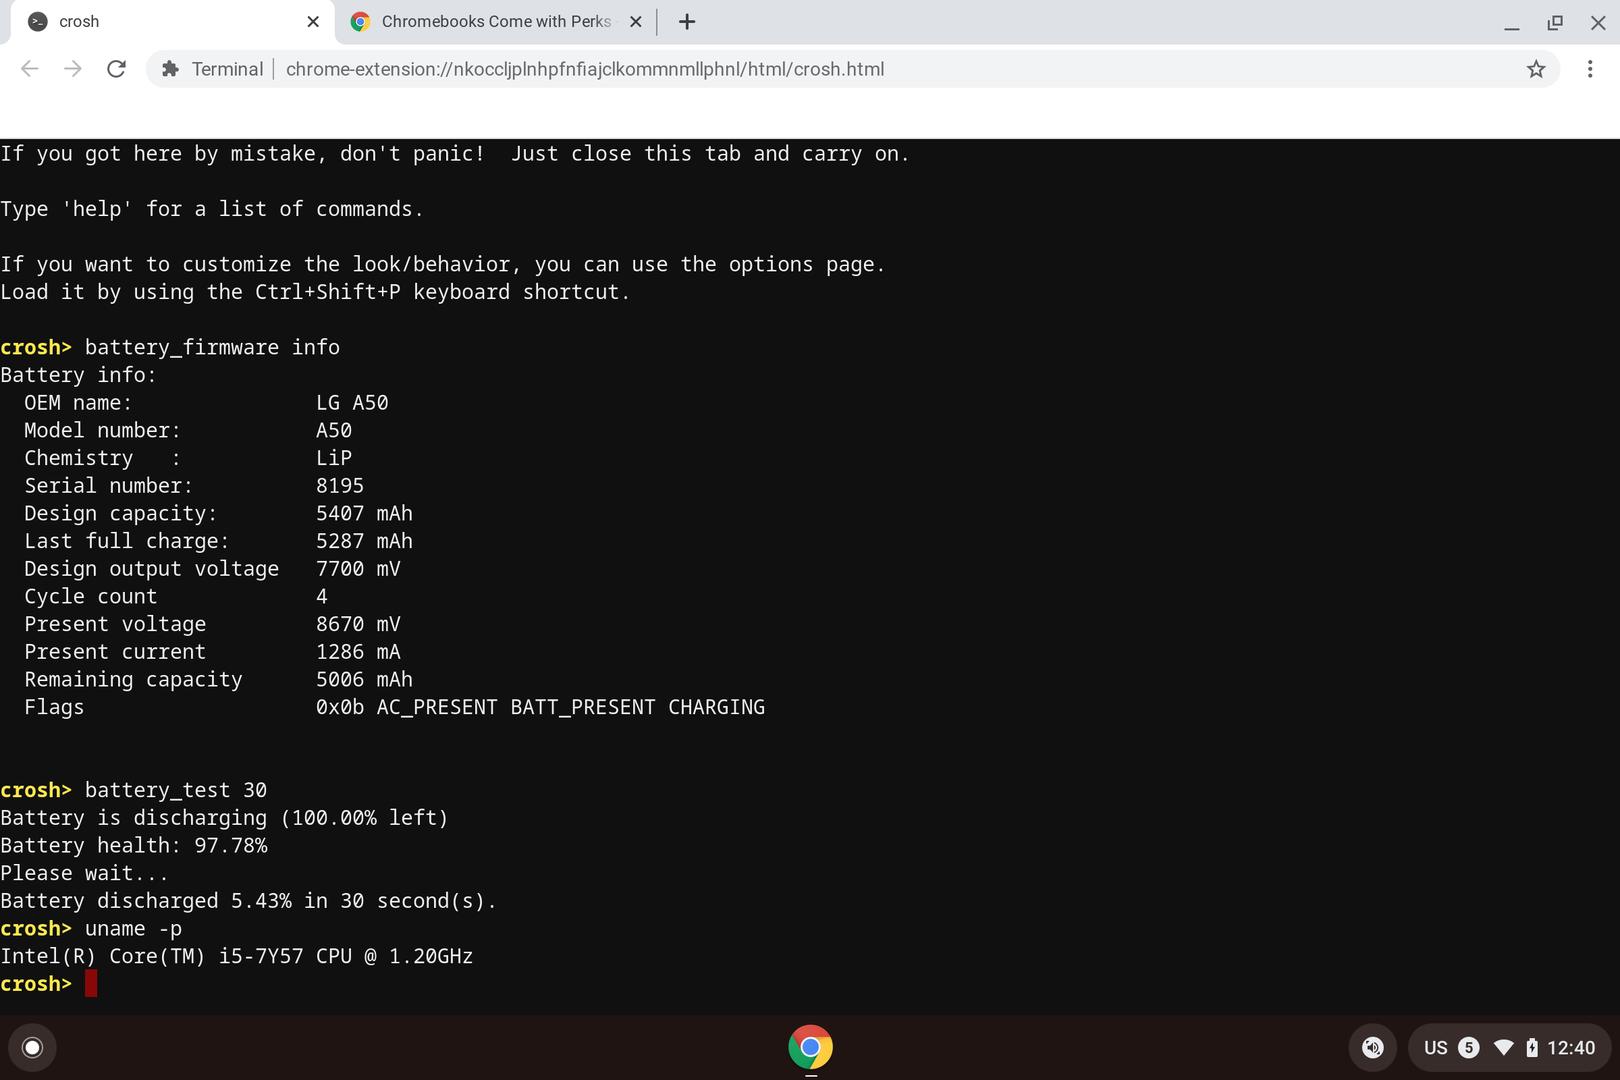
Task: Click the 'uname -p' command
Action: point(133,929)
